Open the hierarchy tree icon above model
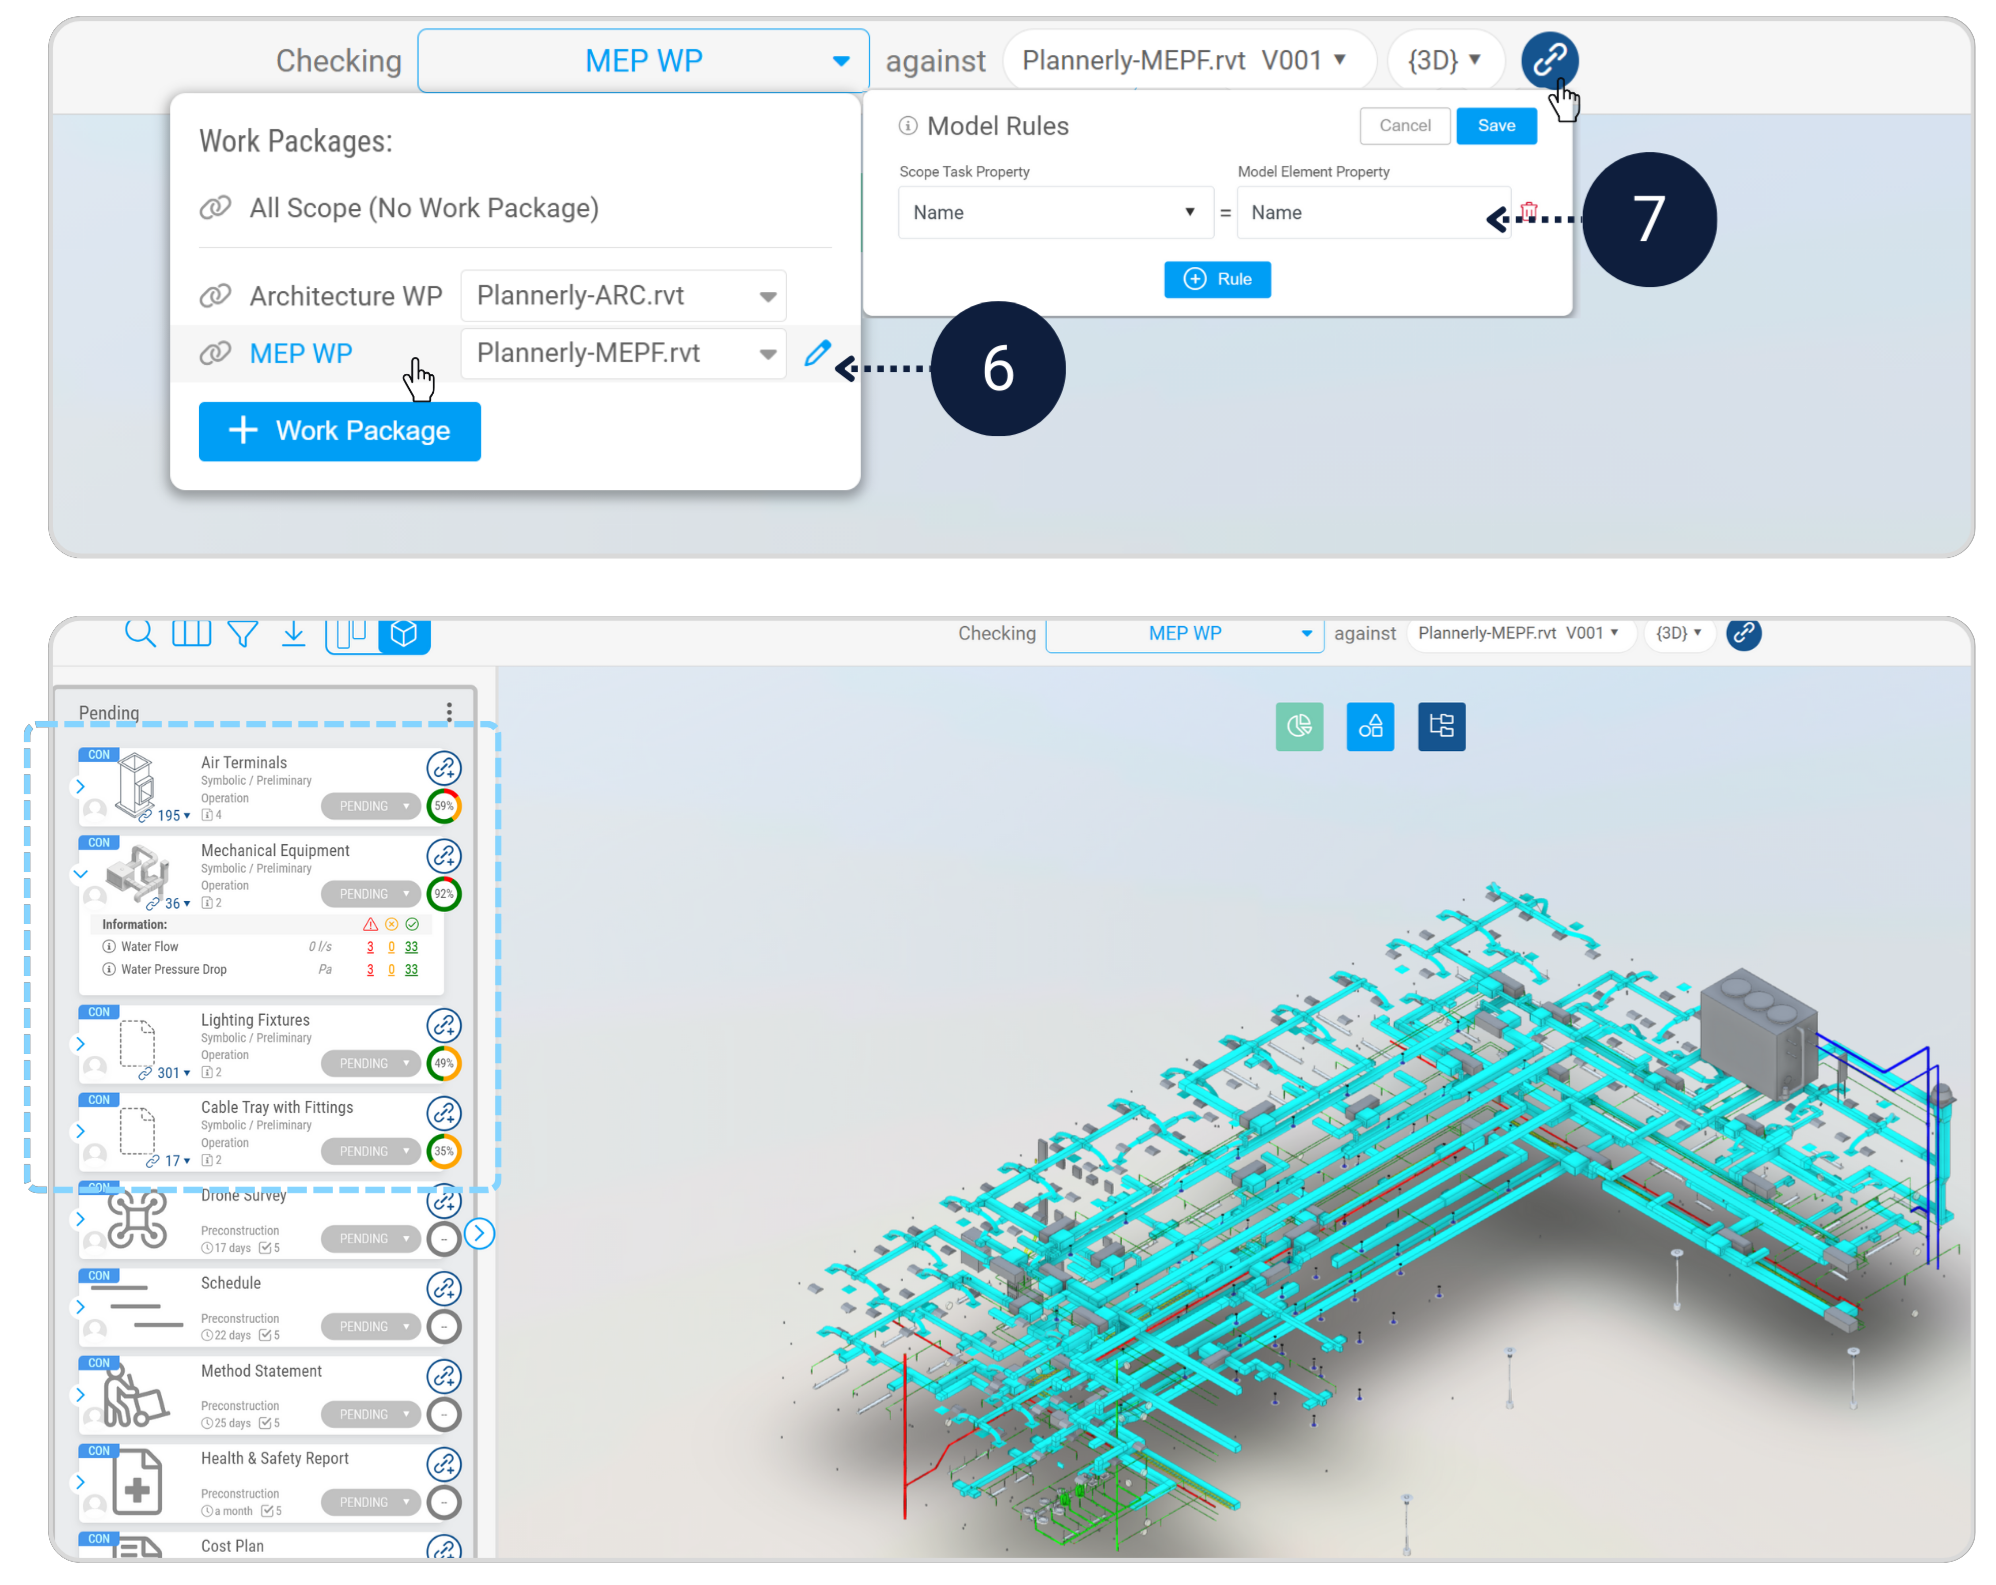This screenshot has height=1585, width=1996. [1441, 726]
